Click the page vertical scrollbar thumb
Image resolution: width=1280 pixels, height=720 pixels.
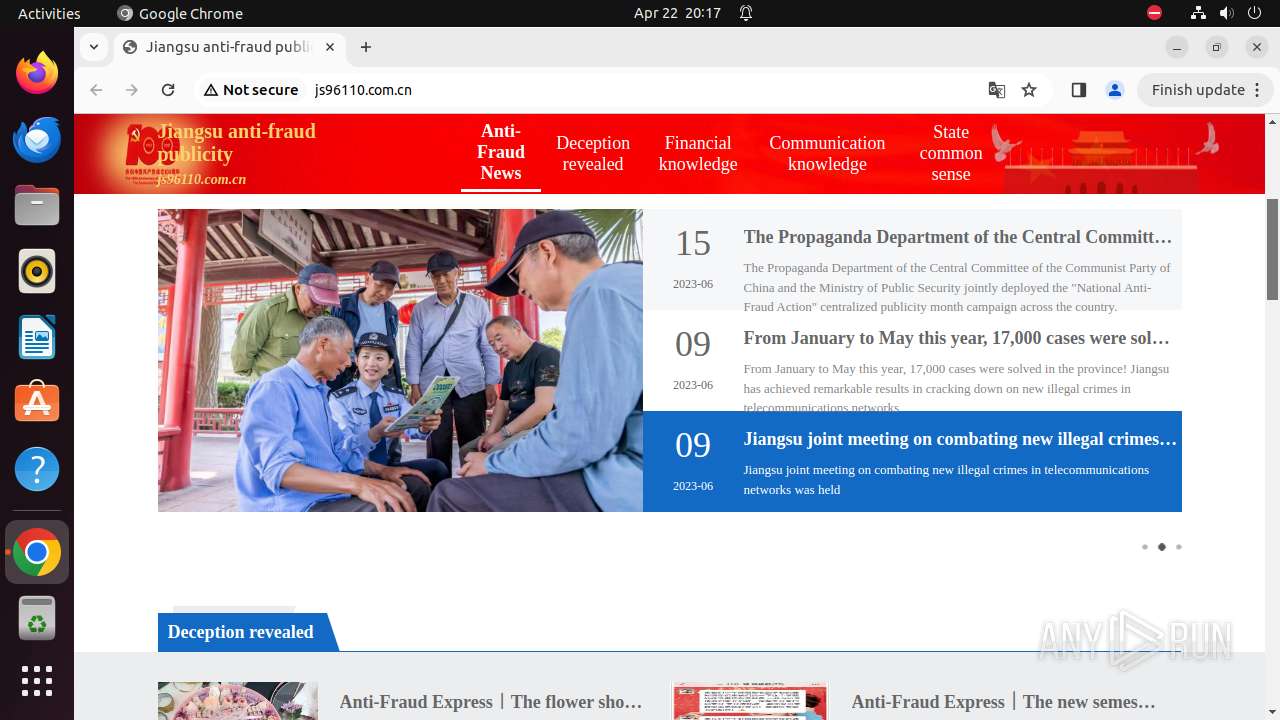[x=1272, y=249]
